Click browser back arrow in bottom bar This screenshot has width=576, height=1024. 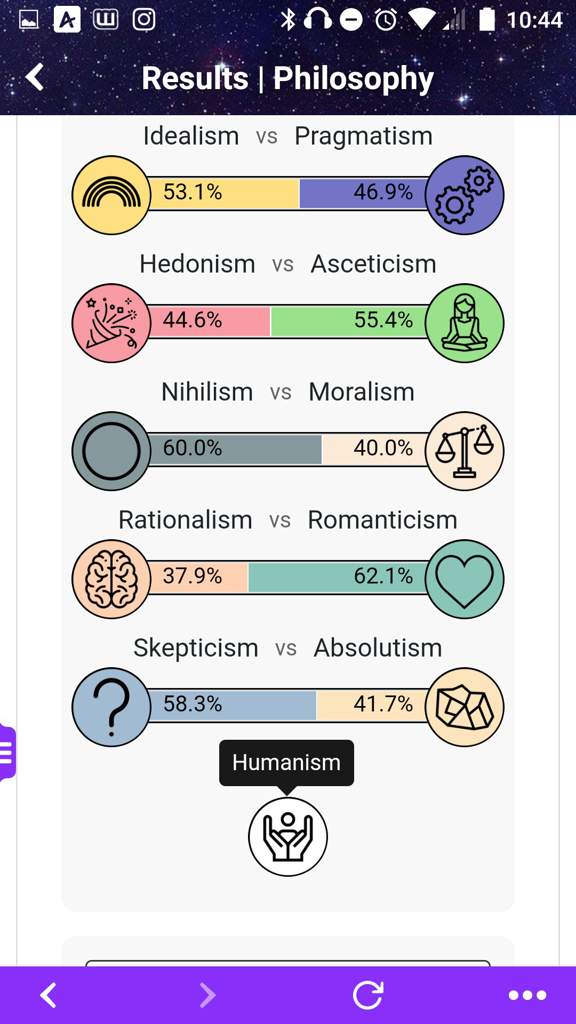click(48, 995)
